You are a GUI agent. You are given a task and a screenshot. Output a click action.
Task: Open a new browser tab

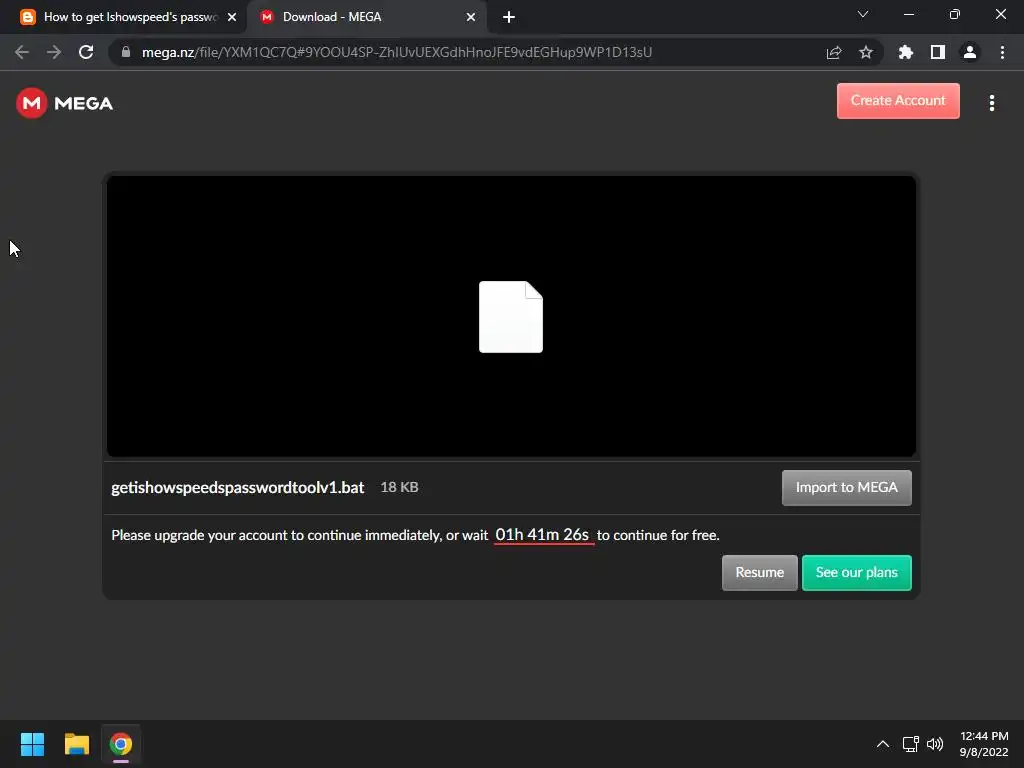[509, 17]
